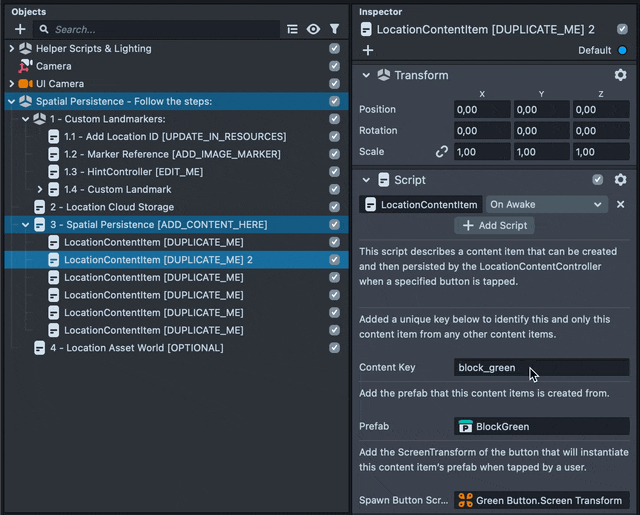Open the Script component gear settings
Viewport: 640px width, 515px height.
620,180
